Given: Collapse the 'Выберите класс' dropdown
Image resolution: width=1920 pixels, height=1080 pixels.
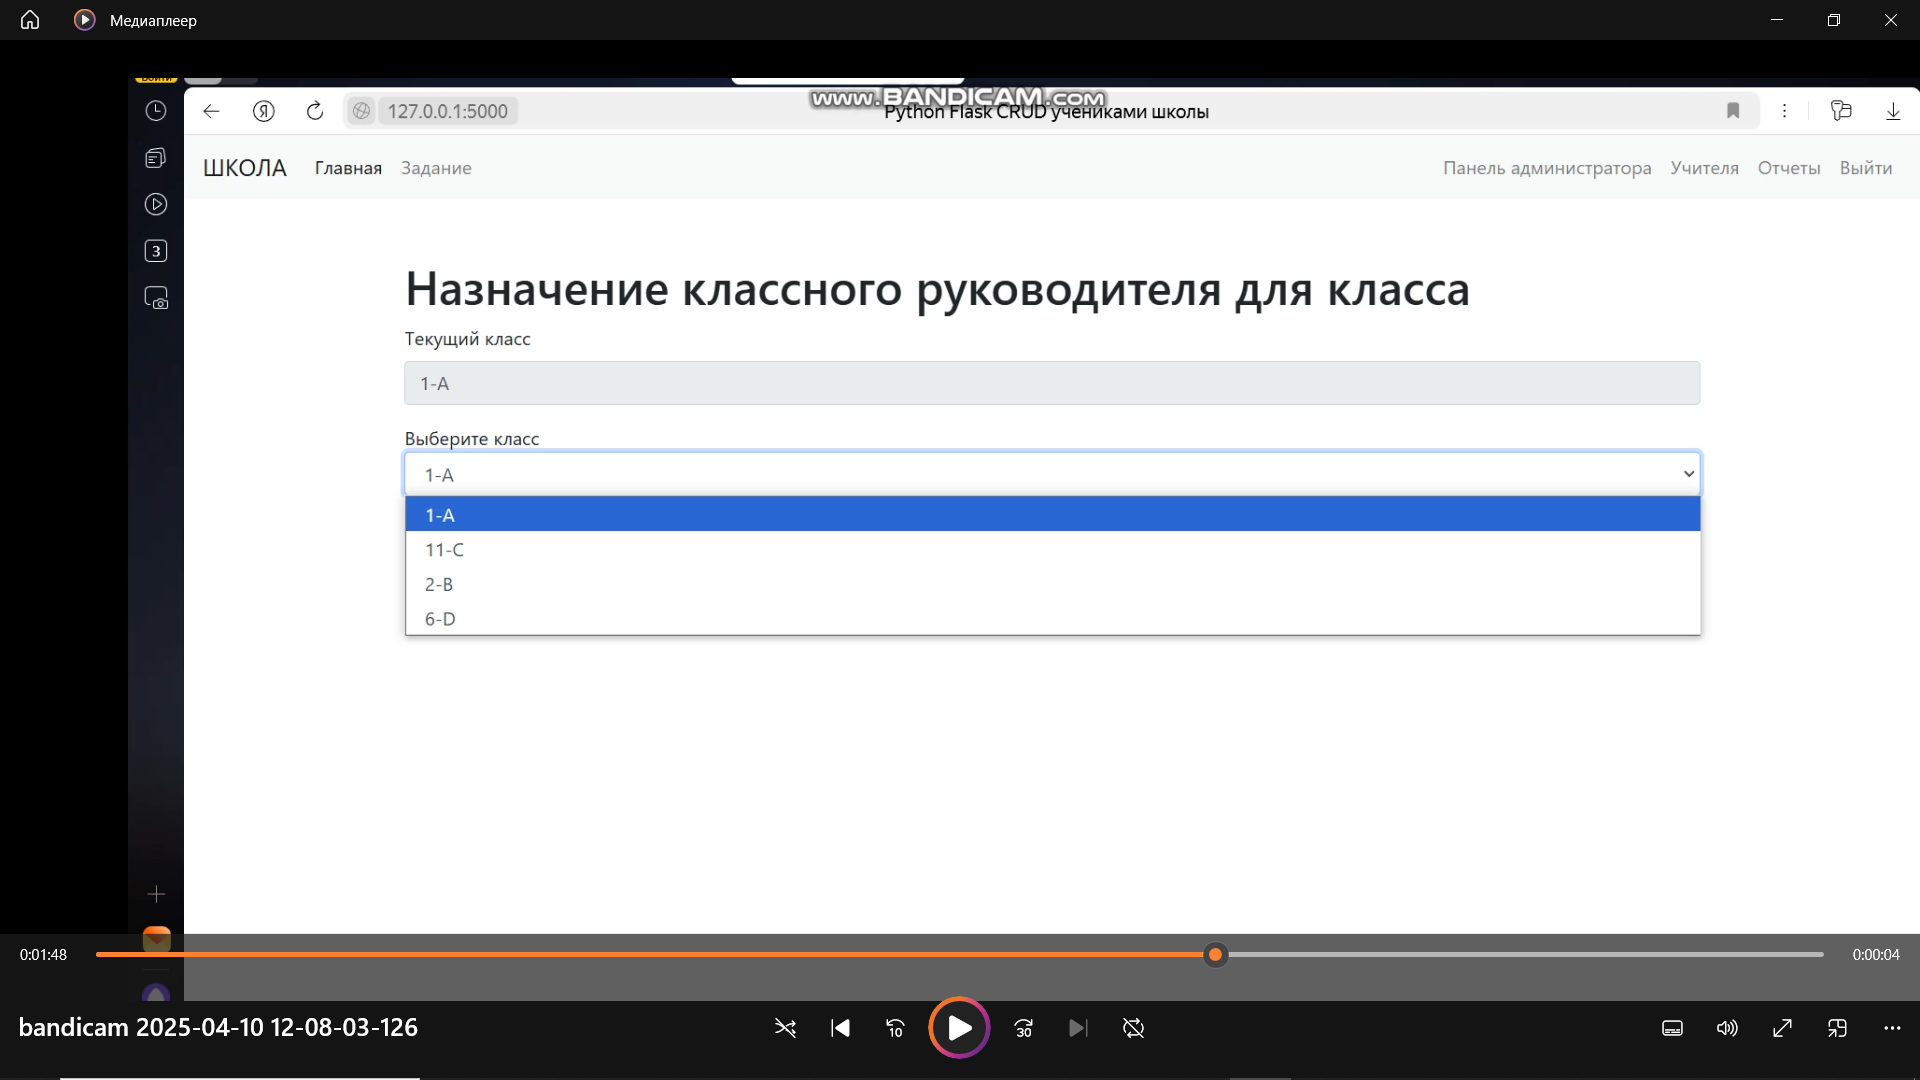Looking at the screenshot, I should 1688,474.
